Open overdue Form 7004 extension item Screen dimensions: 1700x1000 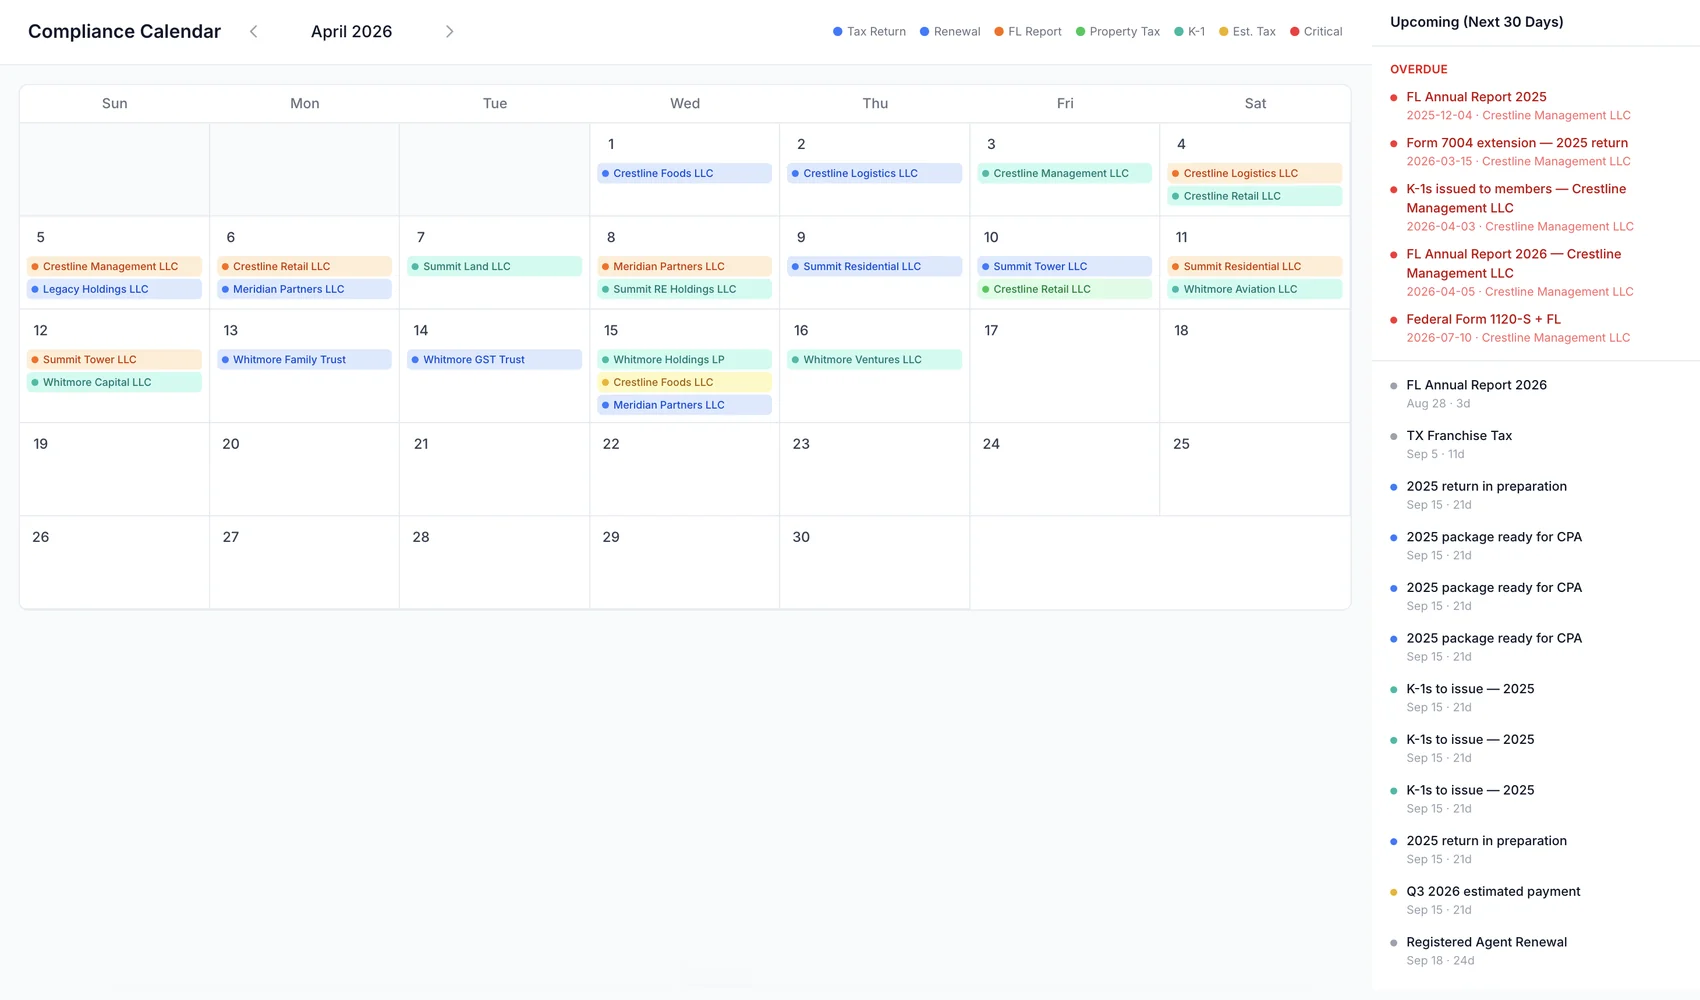tap(1535, 152)
